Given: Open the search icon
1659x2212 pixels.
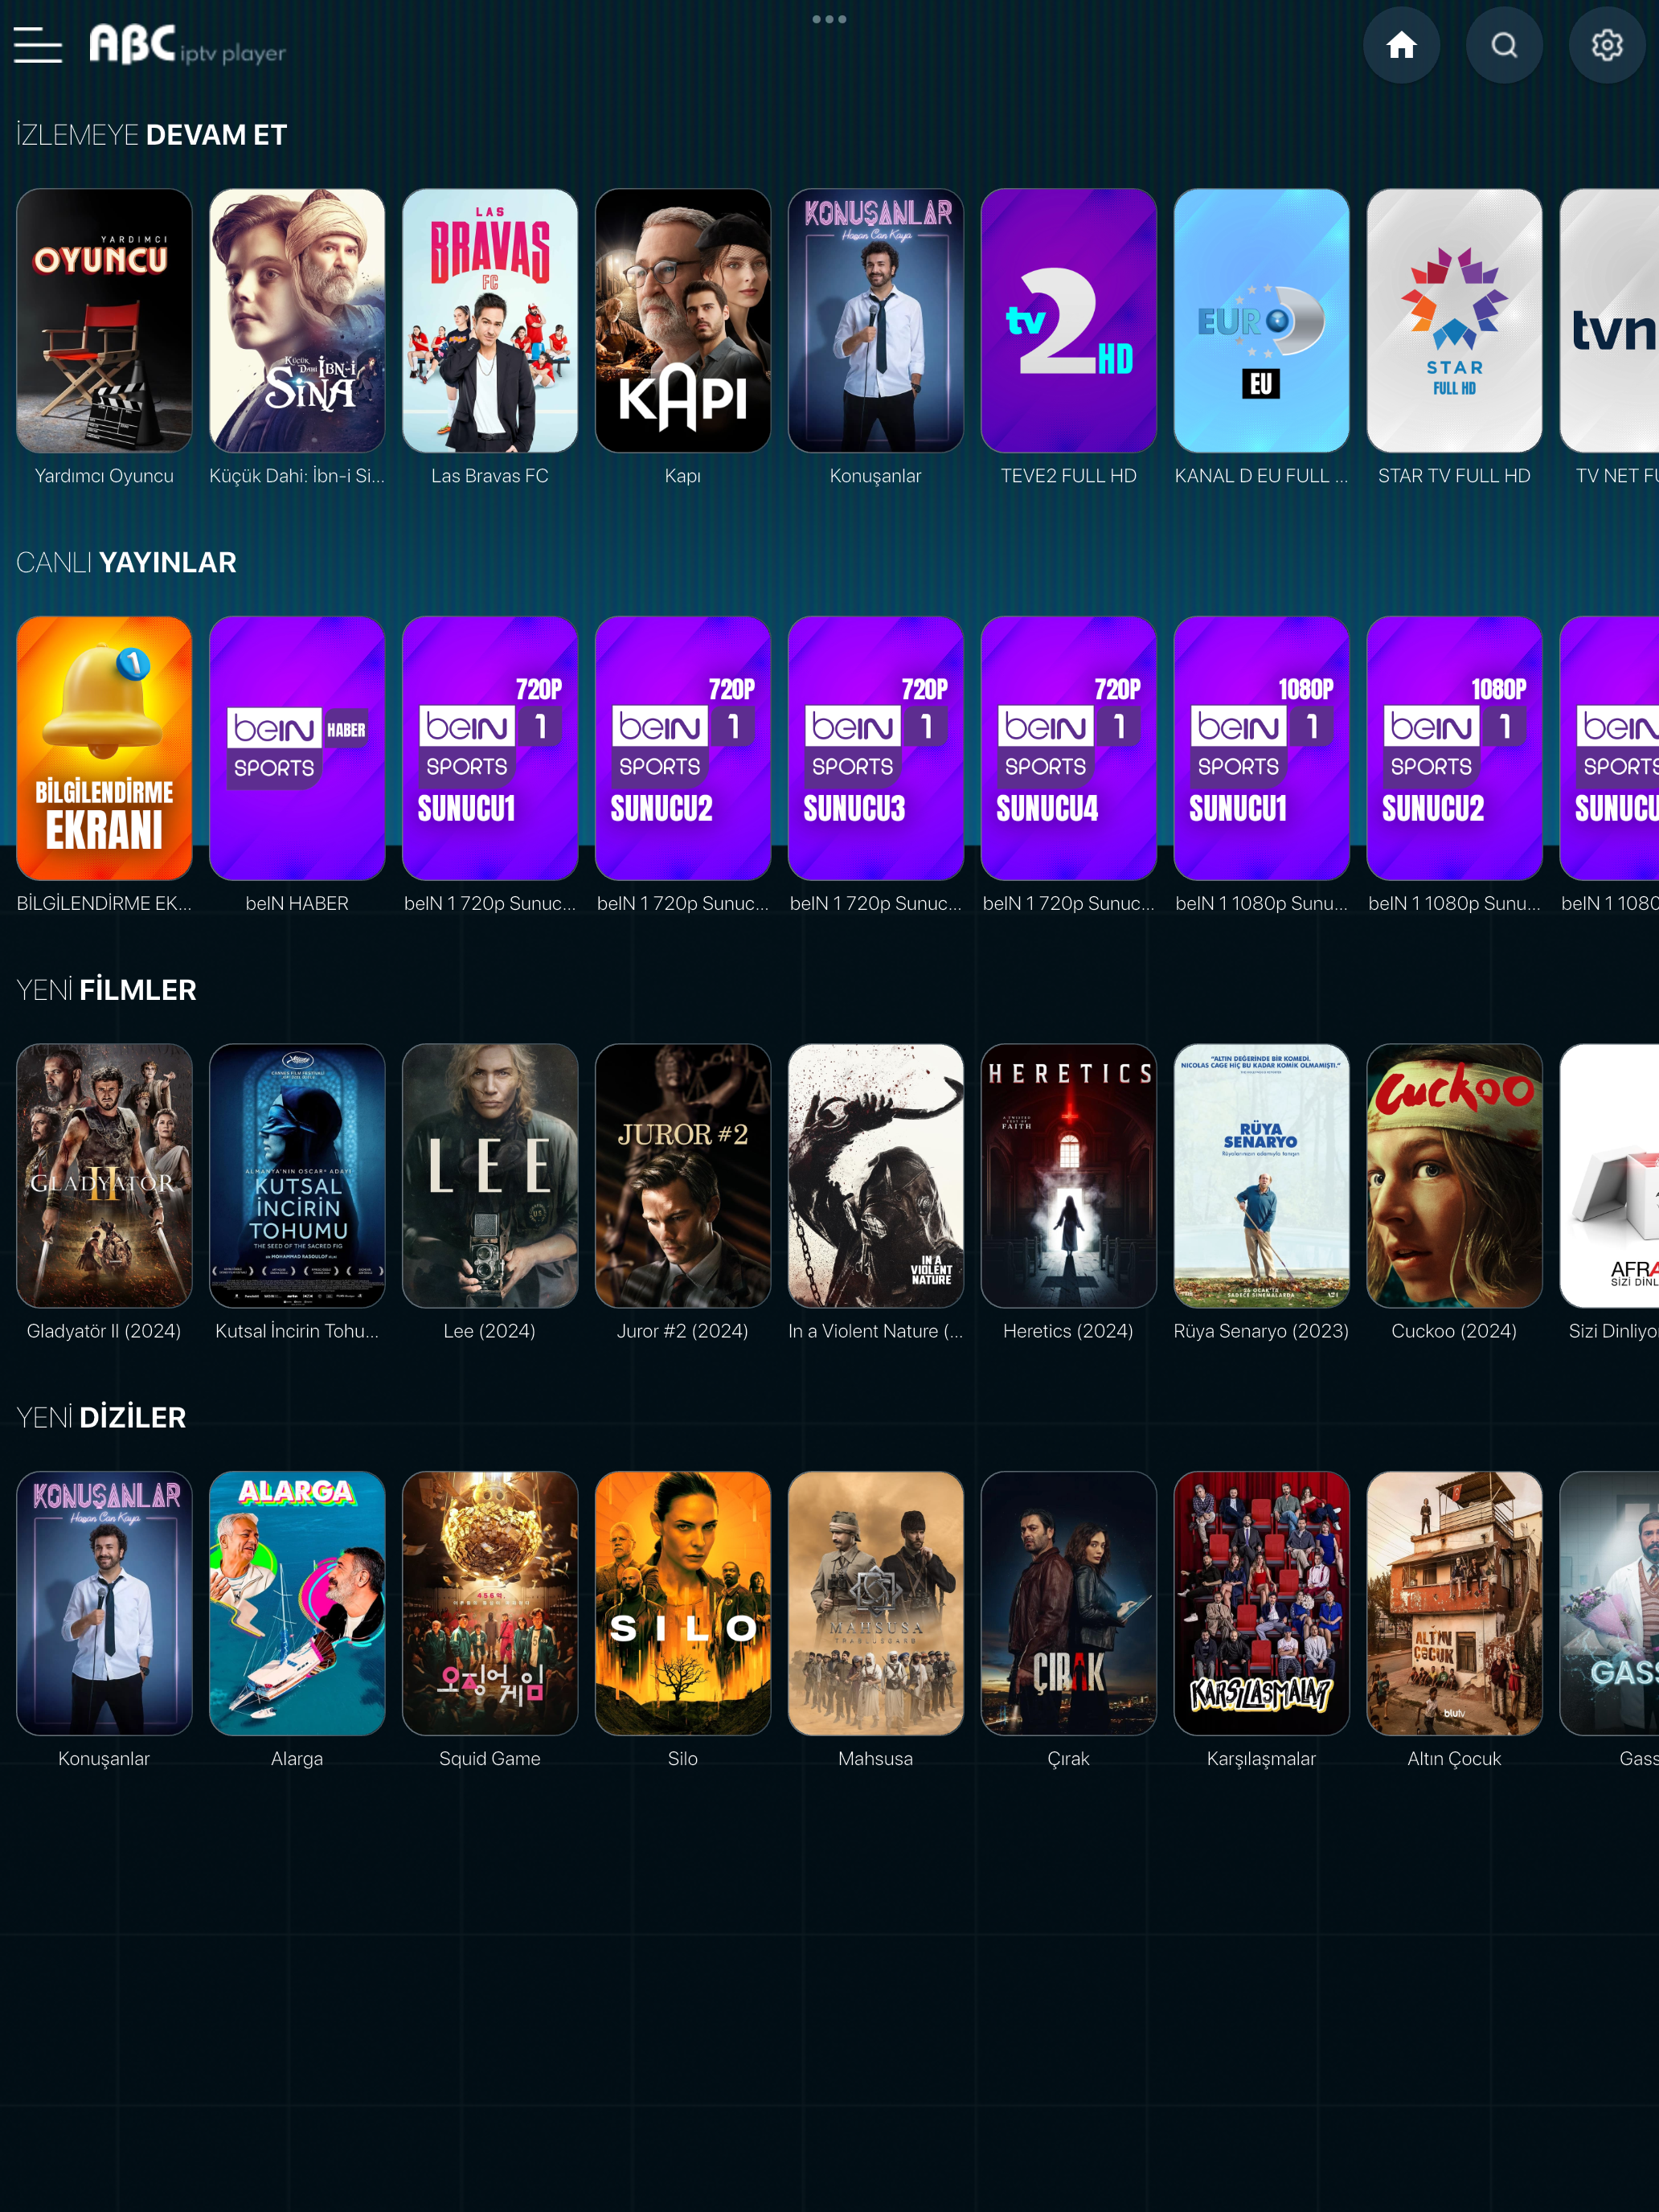Looking at the screenshot, I should [1504, 45].
